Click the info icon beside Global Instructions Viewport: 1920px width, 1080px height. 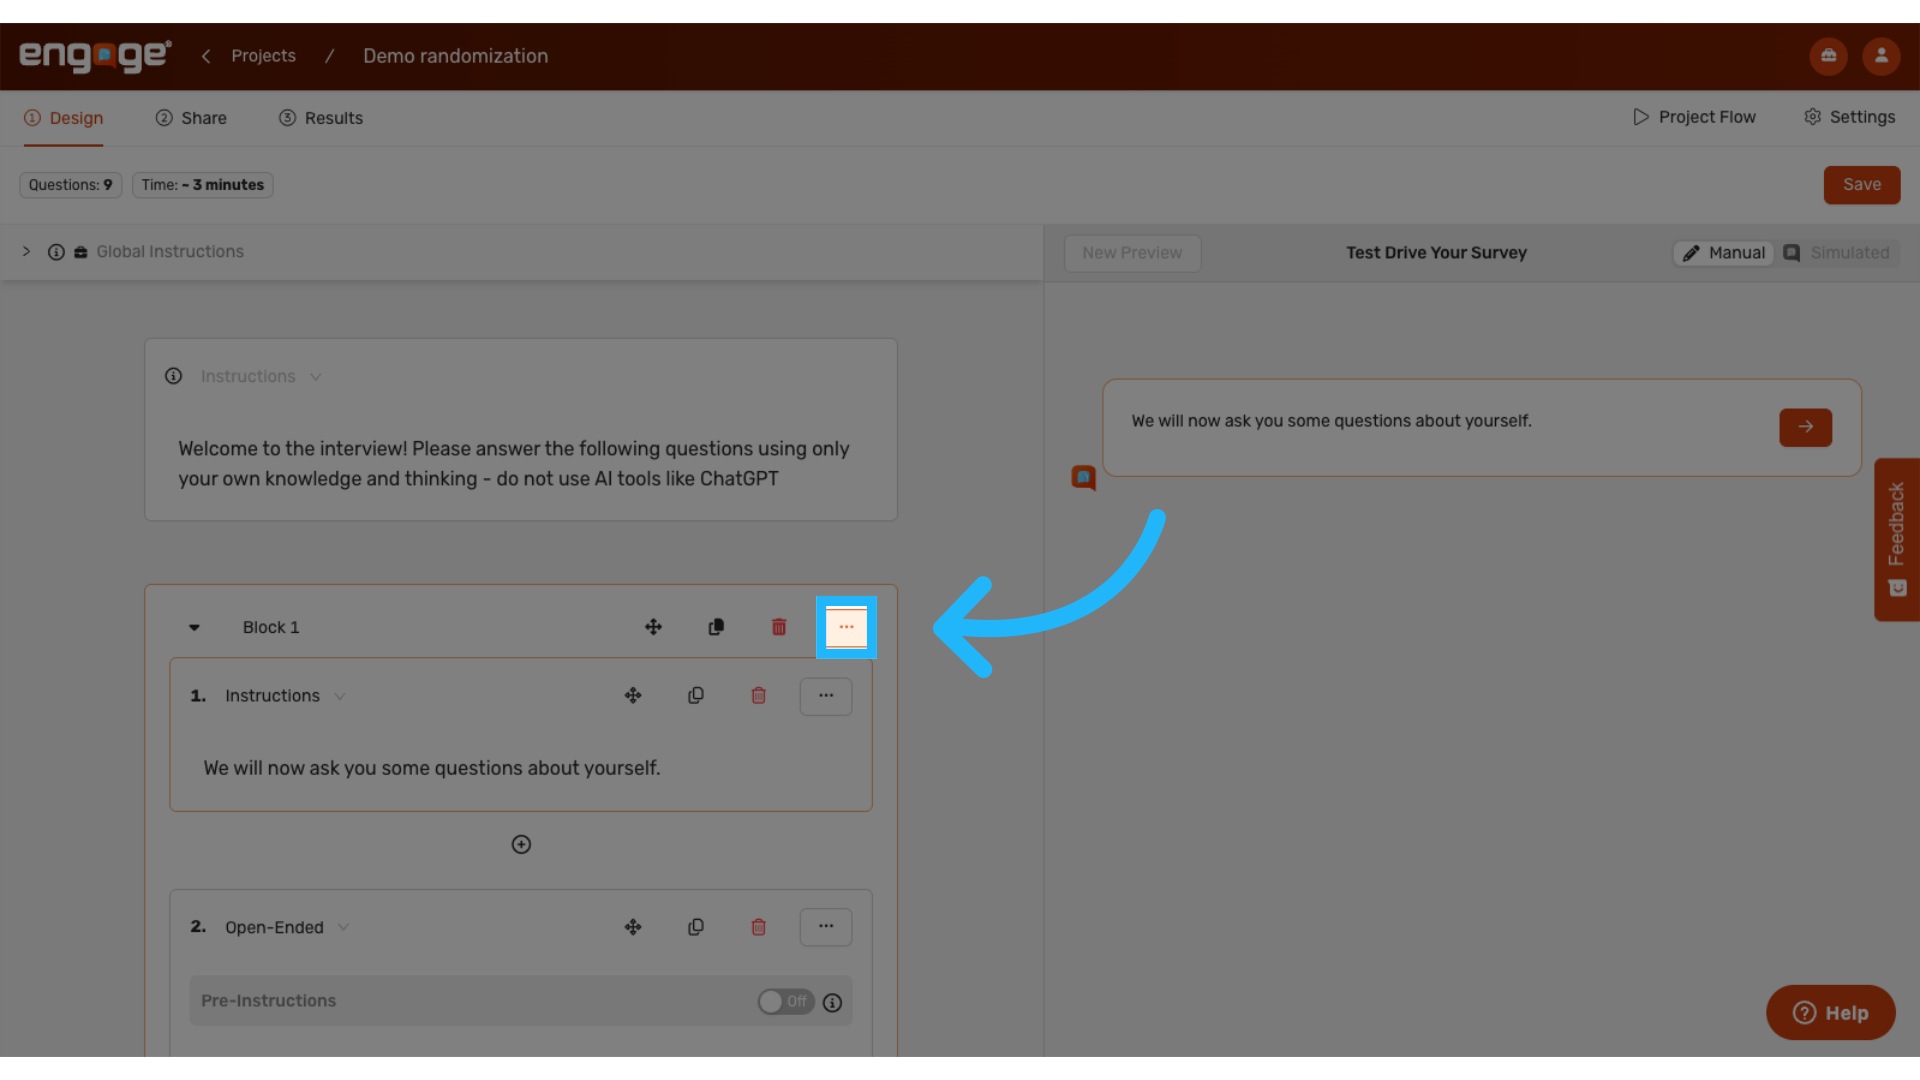(56, 252)
